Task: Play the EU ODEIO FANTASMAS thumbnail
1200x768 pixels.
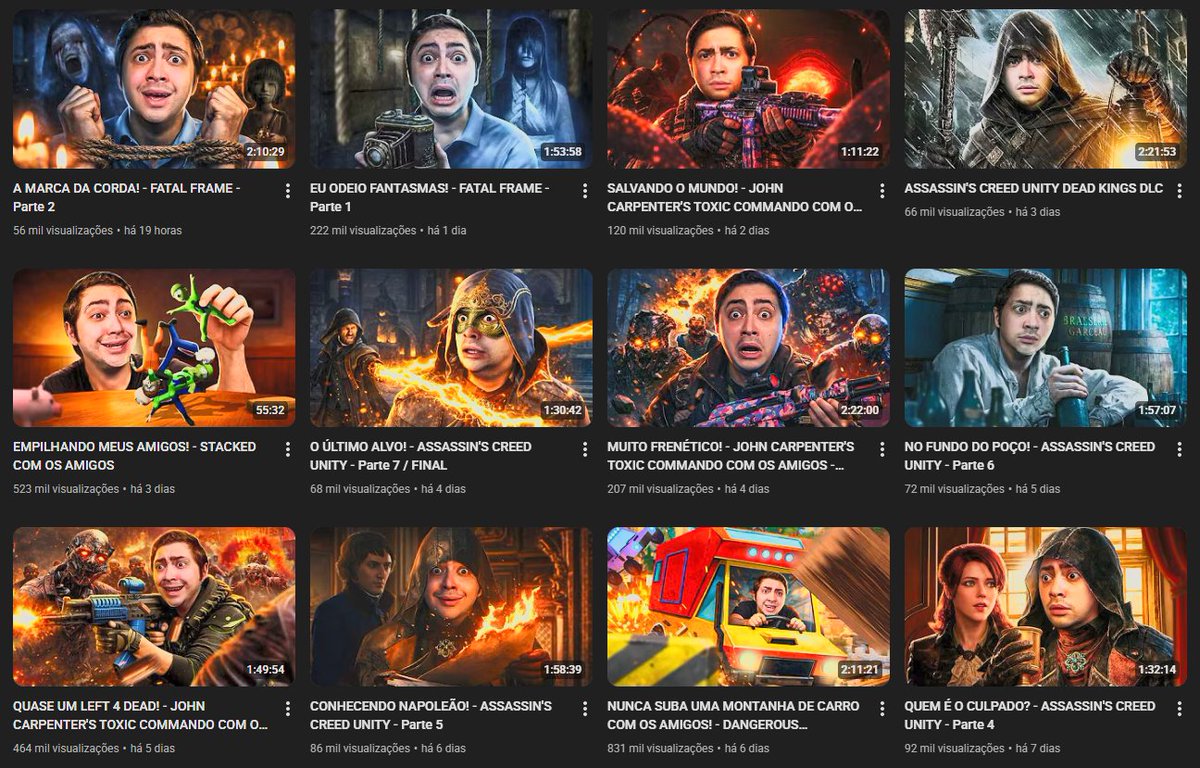Action: (x=451, y=89)
